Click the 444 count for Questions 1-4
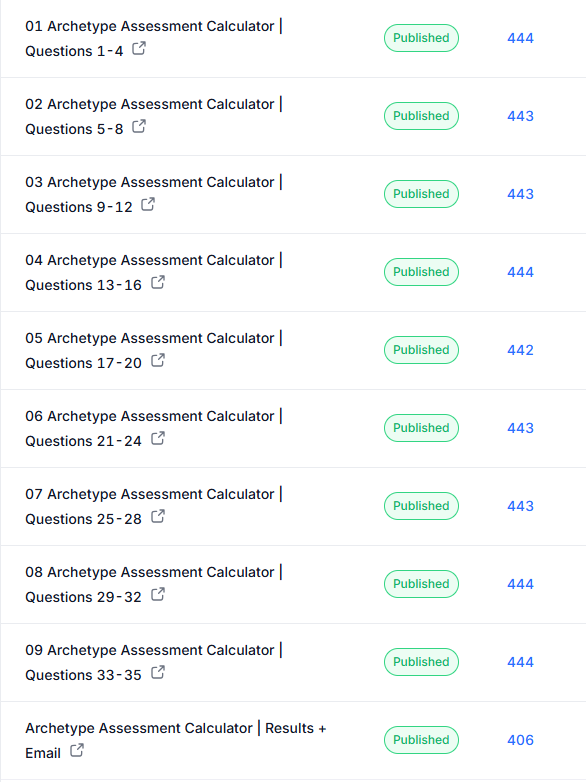586x782 pixels. (520, 38)
